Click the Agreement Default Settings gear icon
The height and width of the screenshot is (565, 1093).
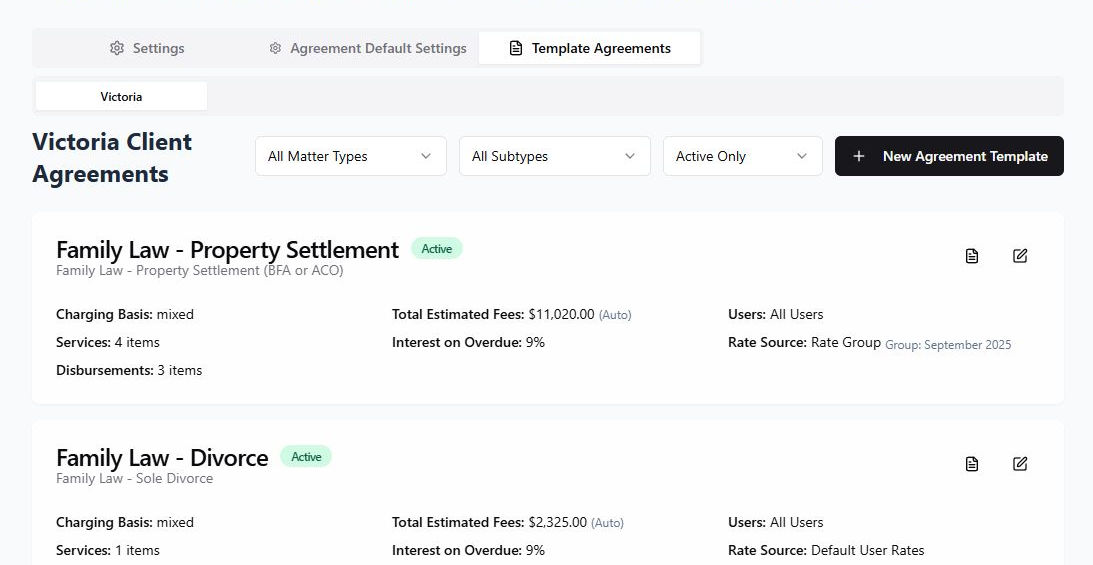(x=275, y=48)
